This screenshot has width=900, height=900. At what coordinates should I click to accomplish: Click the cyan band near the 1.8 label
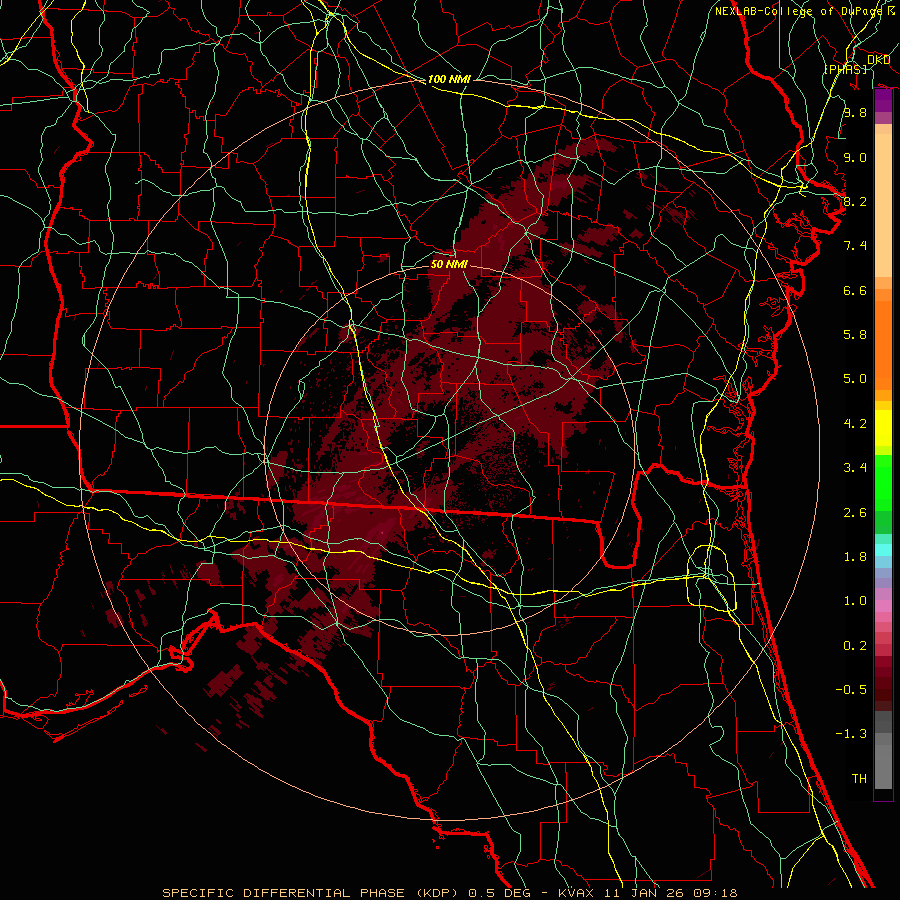point(883,550)
